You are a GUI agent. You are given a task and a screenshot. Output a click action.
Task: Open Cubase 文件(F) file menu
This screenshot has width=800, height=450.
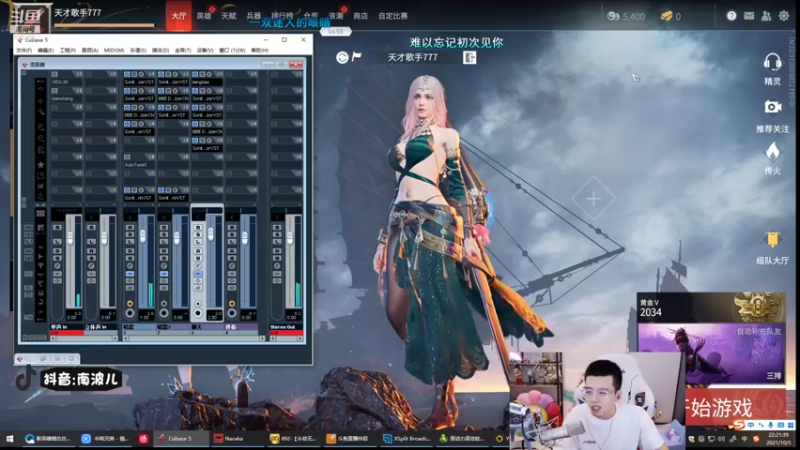24,51
